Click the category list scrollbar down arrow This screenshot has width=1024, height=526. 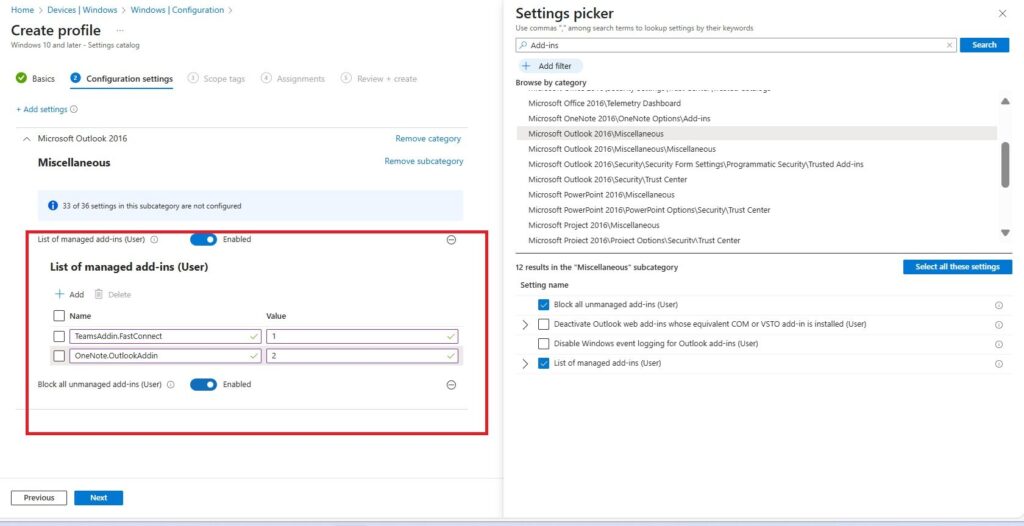pyautogui.click(x=1005, y=233)
